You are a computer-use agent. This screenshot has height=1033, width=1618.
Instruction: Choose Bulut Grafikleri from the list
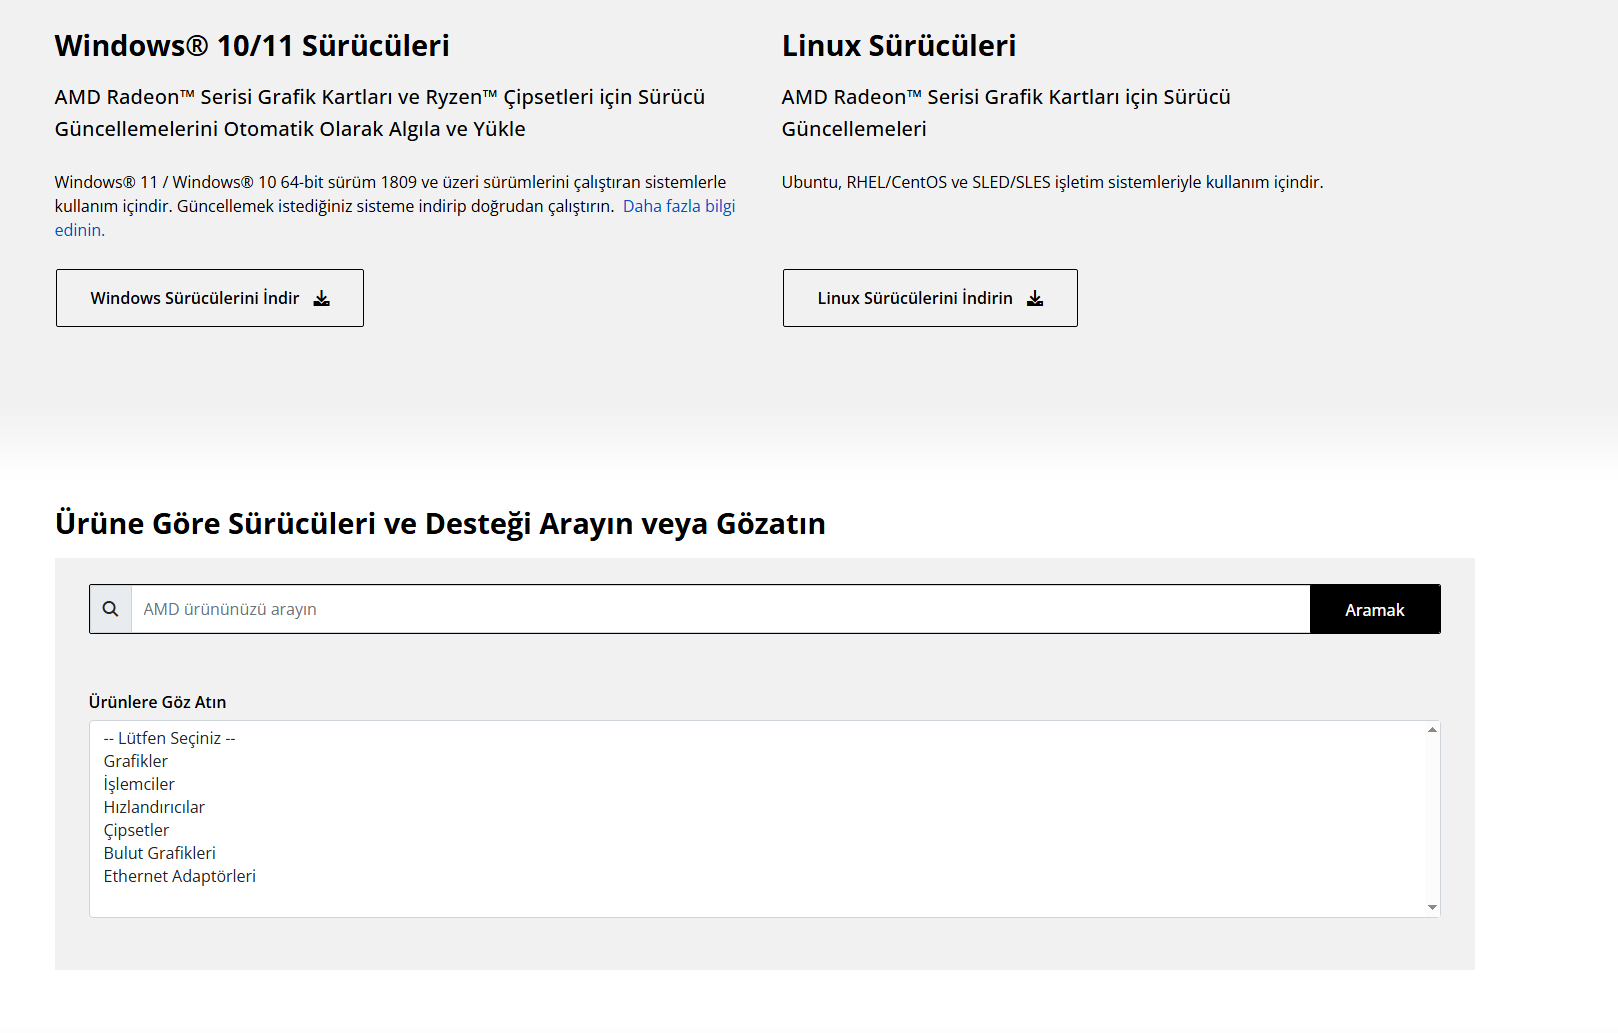click(x=160, y=853)
